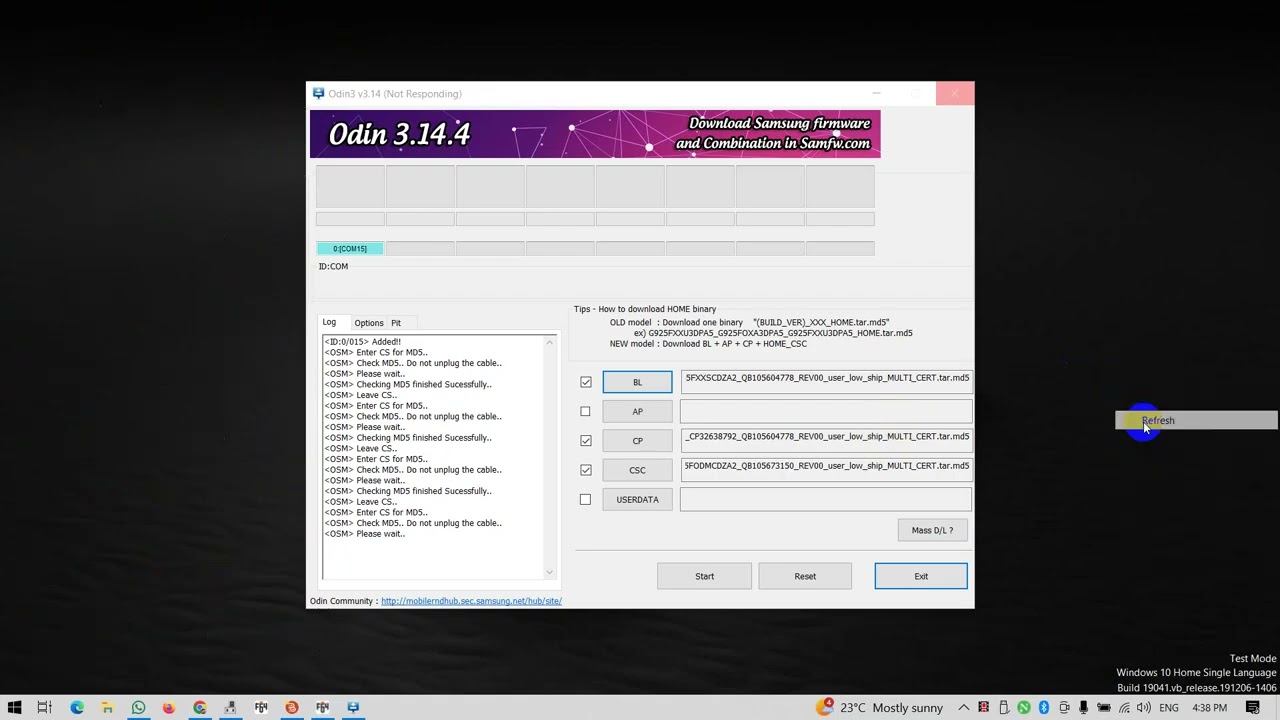Image resolution: width=1280 pixels, height=720 pixels.
Task: Open the battery status tray icon
Action: coord(1104,707)
